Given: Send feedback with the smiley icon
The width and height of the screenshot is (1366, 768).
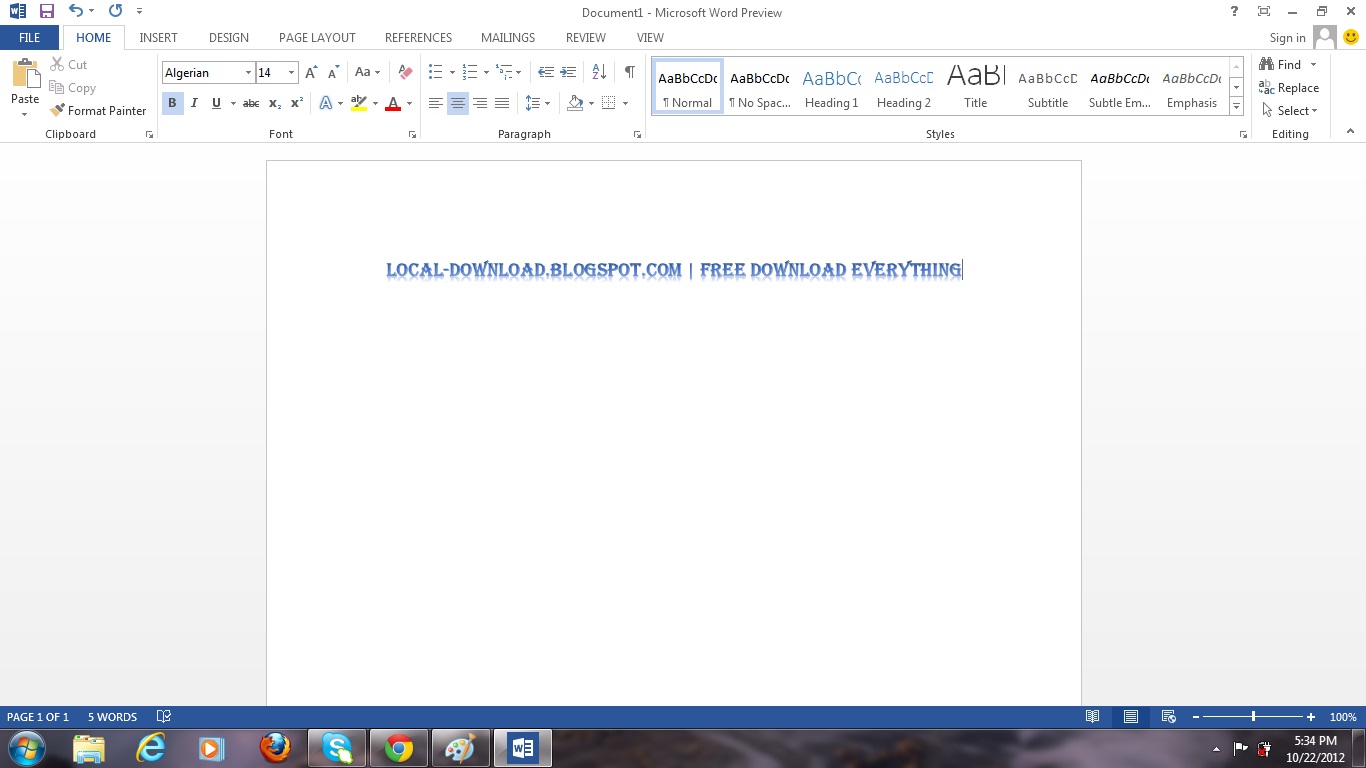Looking at the screenshot, I should [x=1351, y=37].
